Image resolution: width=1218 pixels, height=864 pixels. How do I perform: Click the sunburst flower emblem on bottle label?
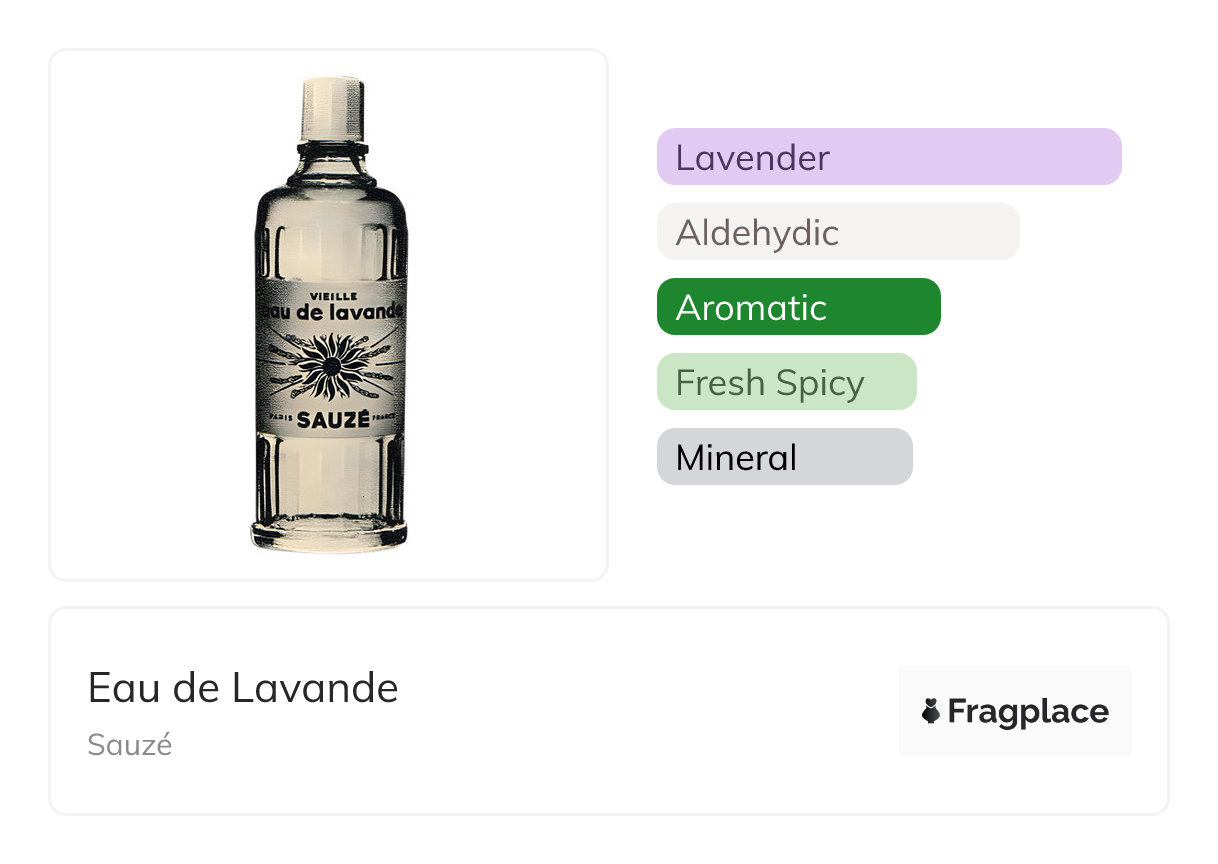coord(330,367)
